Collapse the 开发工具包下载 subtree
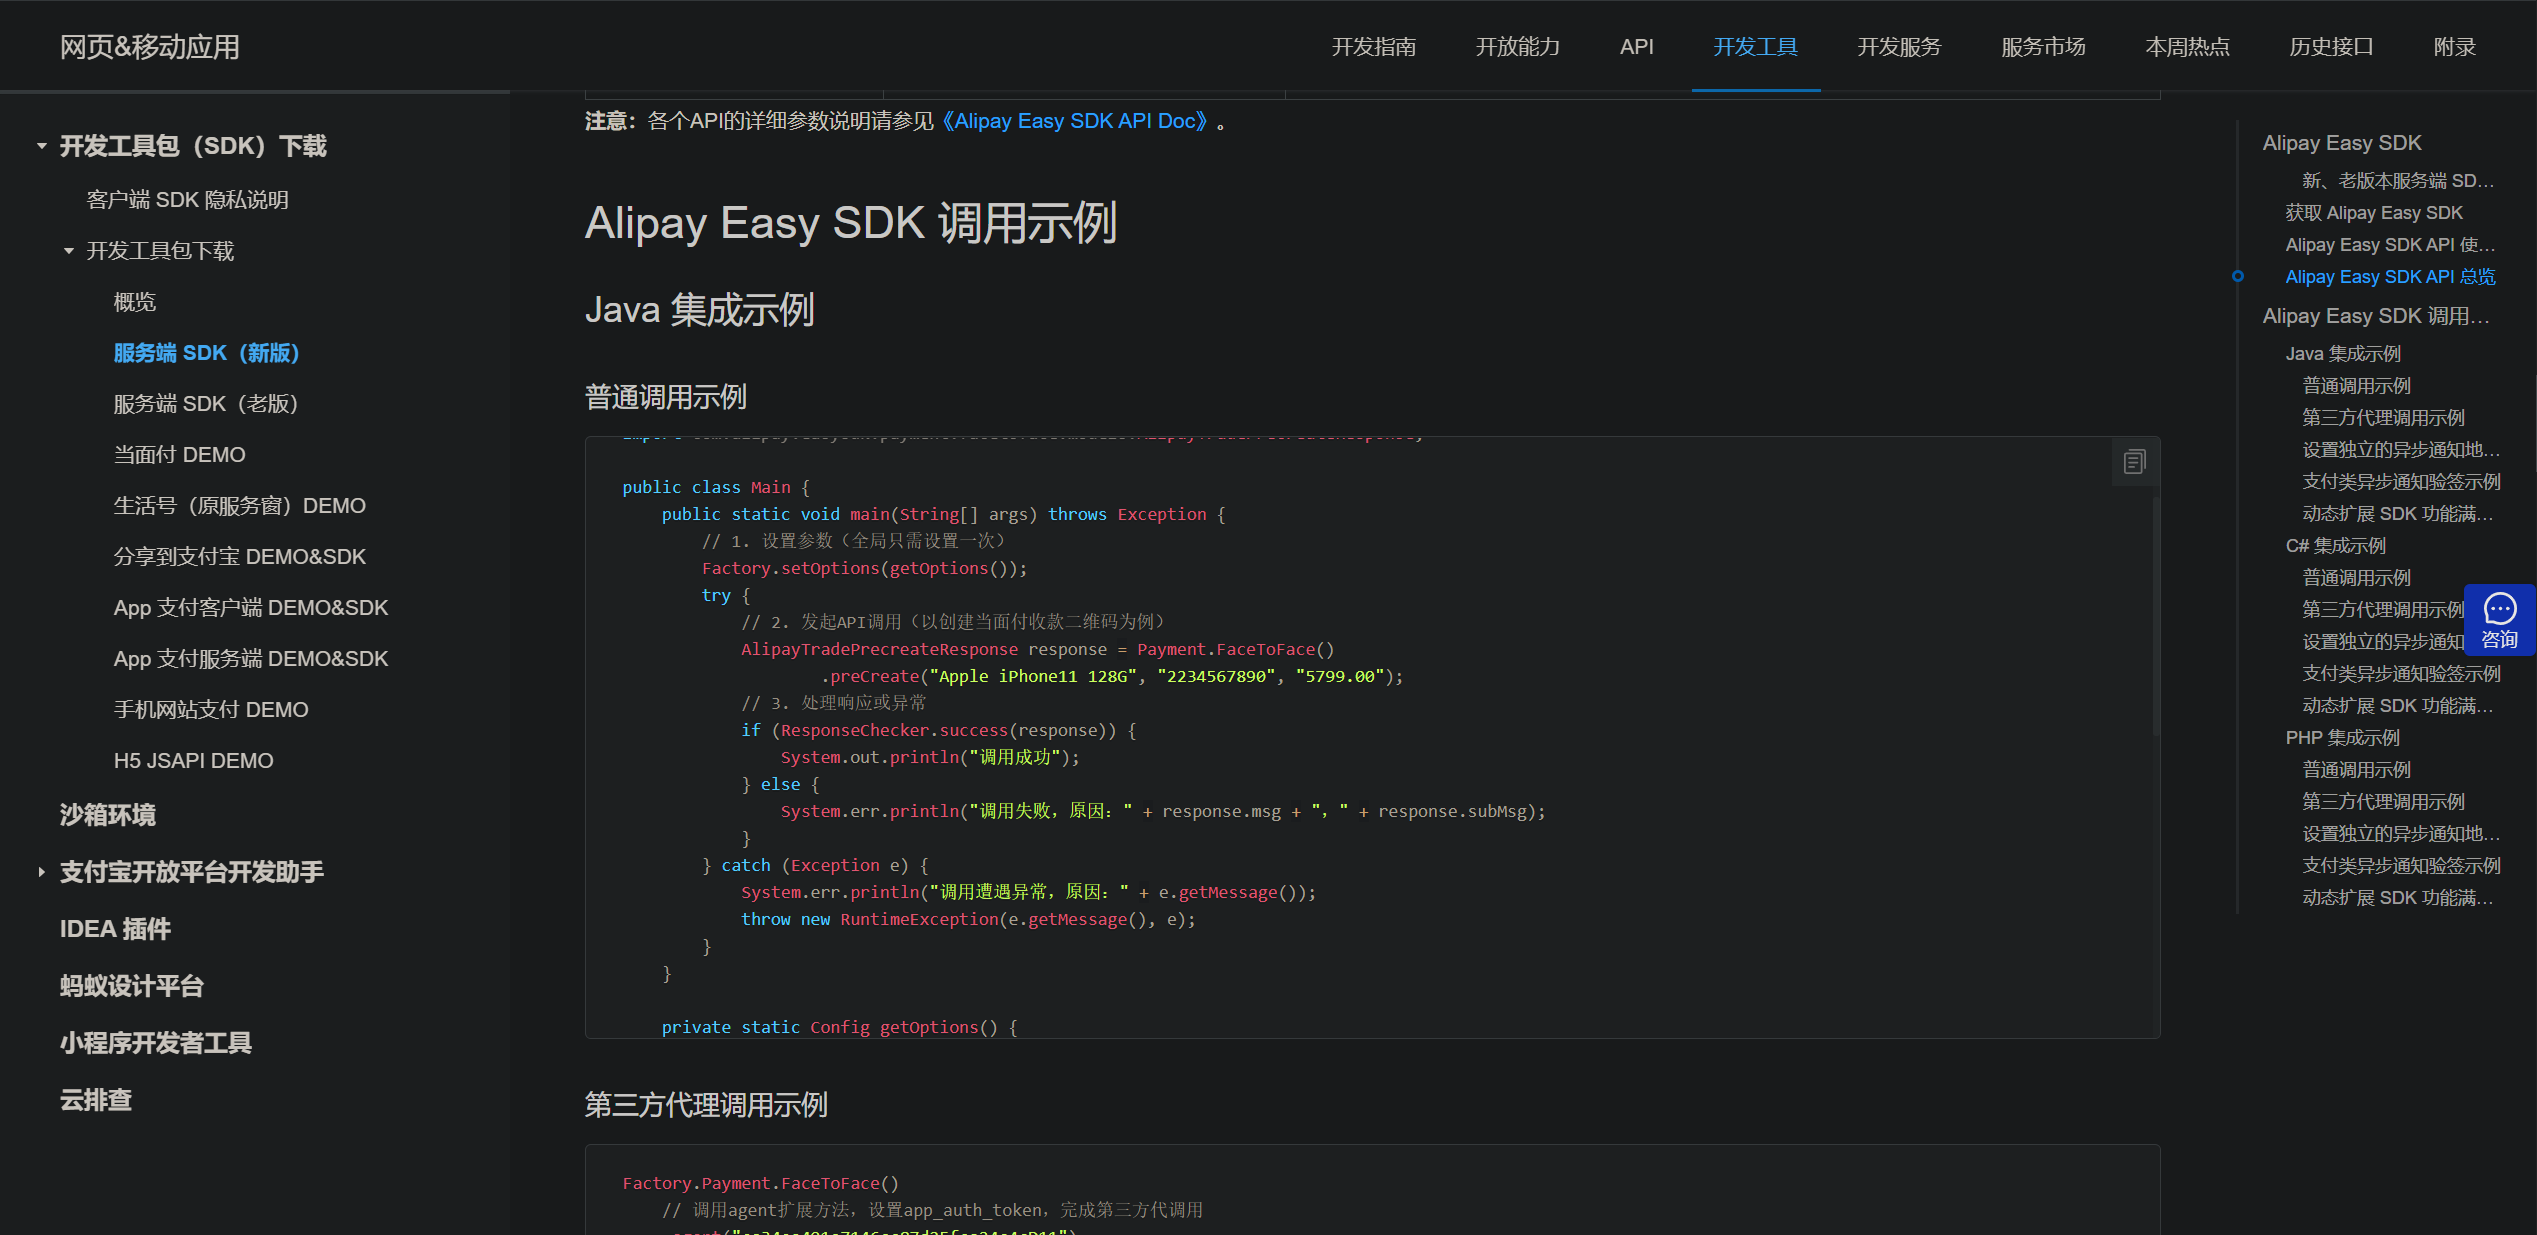 (69, 251)
